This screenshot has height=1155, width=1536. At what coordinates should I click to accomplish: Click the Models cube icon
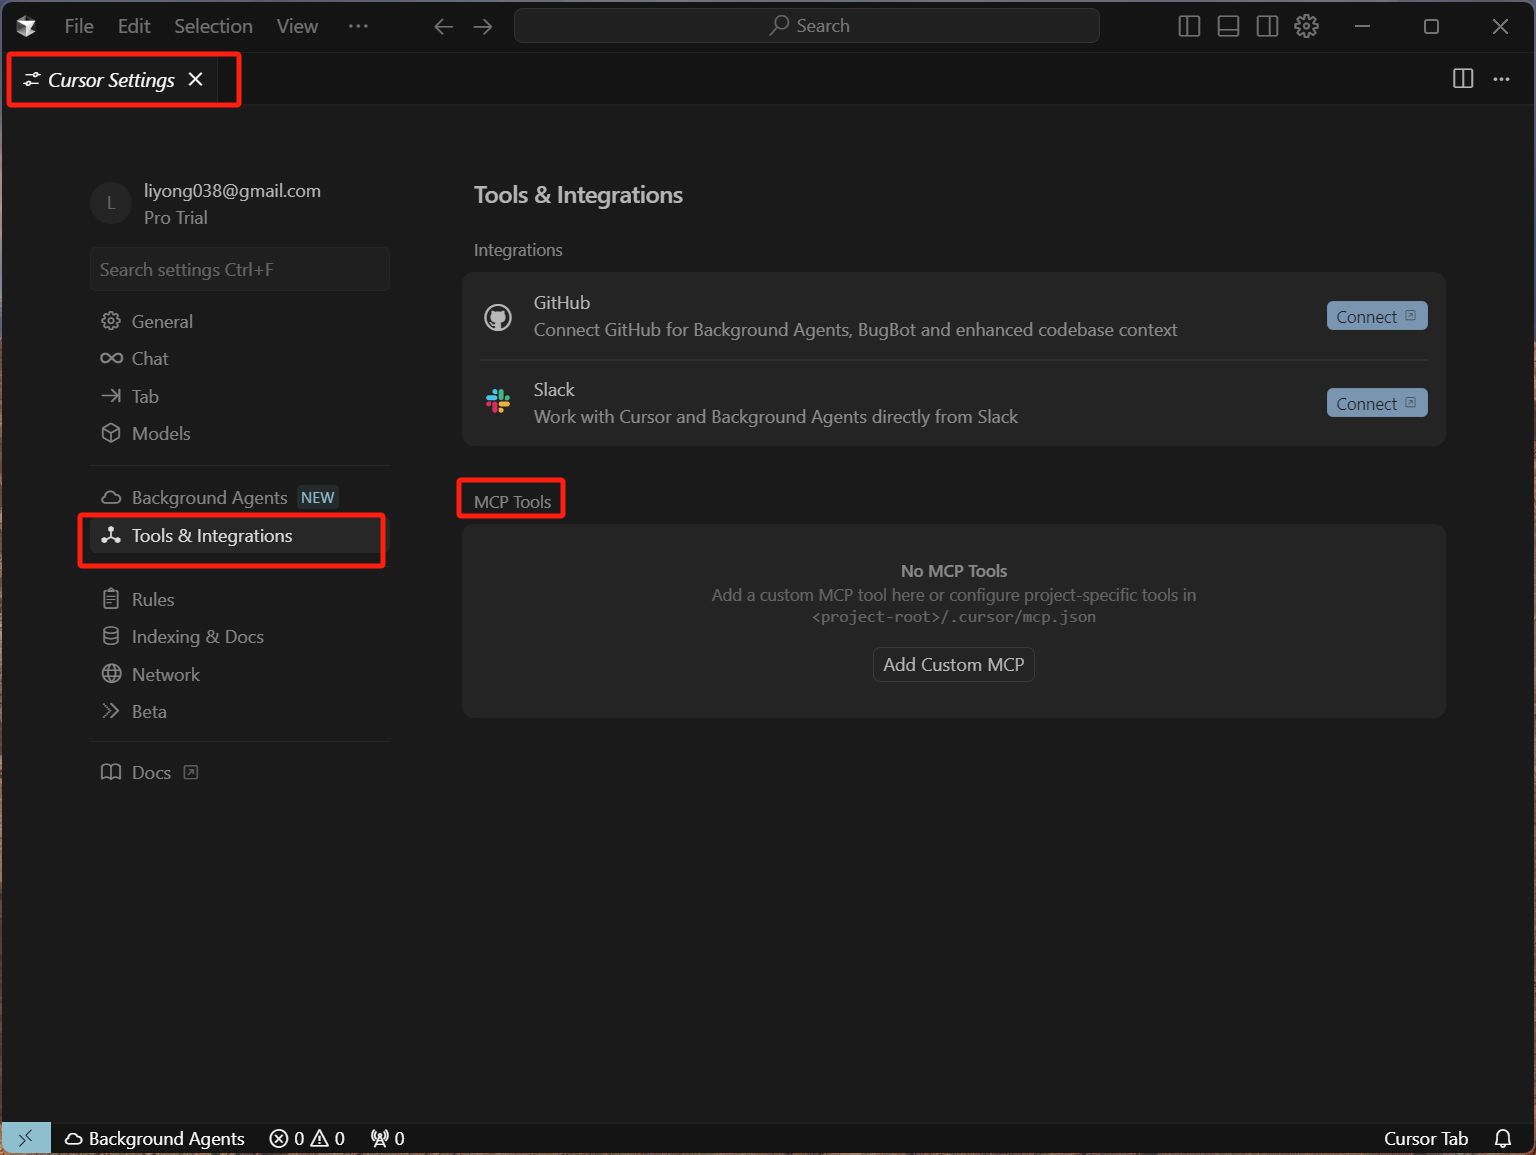click(x=111, y=433)
